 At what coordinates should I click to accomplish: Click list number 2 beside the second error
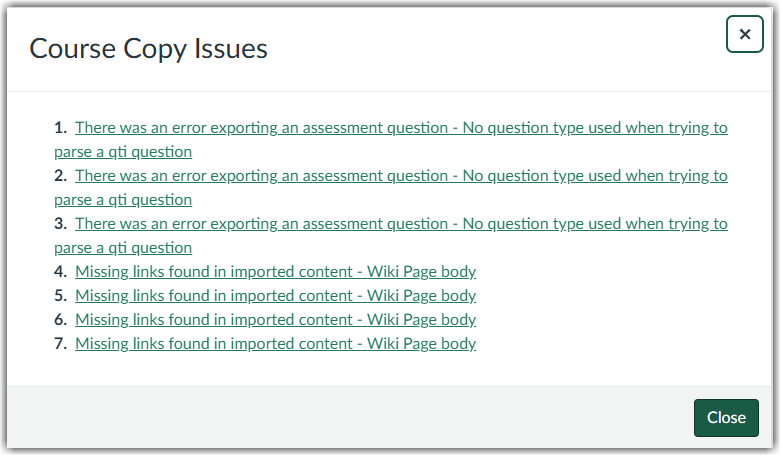tap(60, 176)
